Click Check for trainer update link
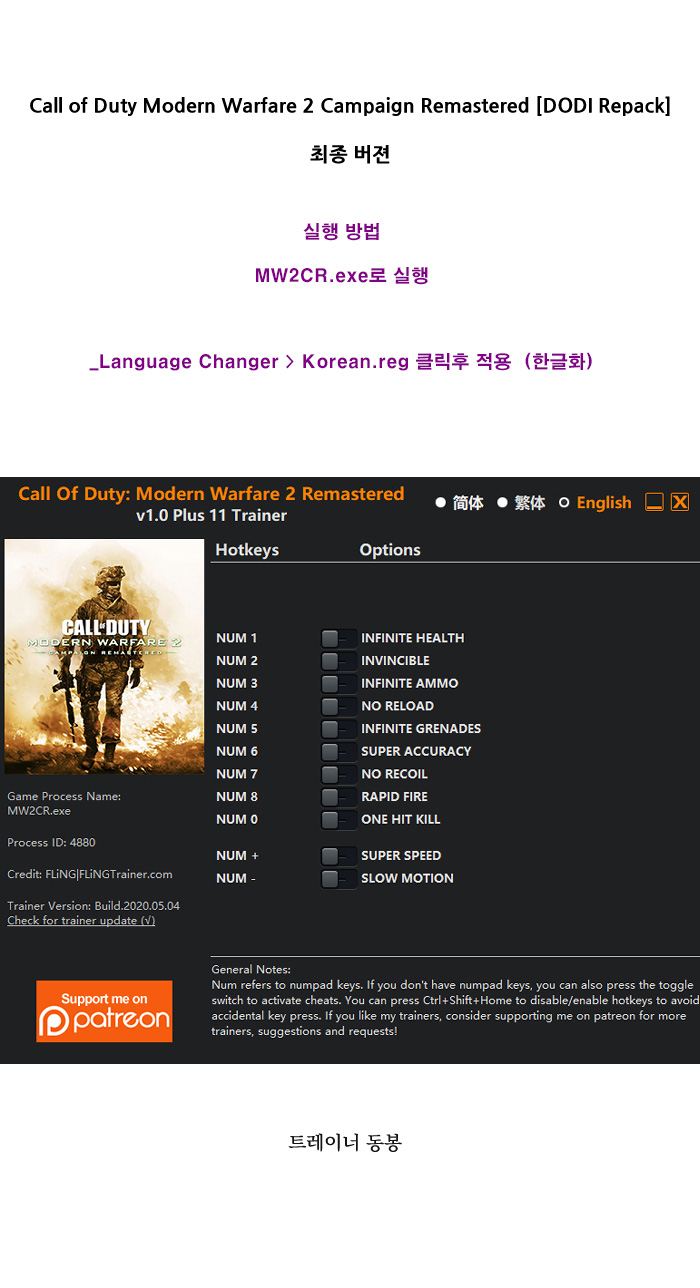Image resolution: width=700 pixels, height=1288 pixels. (81, 921)
